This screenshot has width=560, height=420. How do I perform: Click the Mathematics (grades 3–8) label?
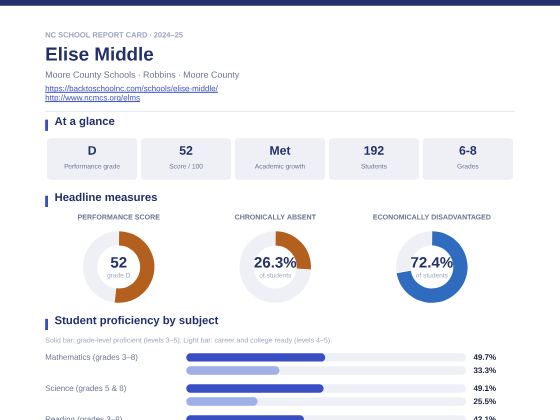point(91,357)
